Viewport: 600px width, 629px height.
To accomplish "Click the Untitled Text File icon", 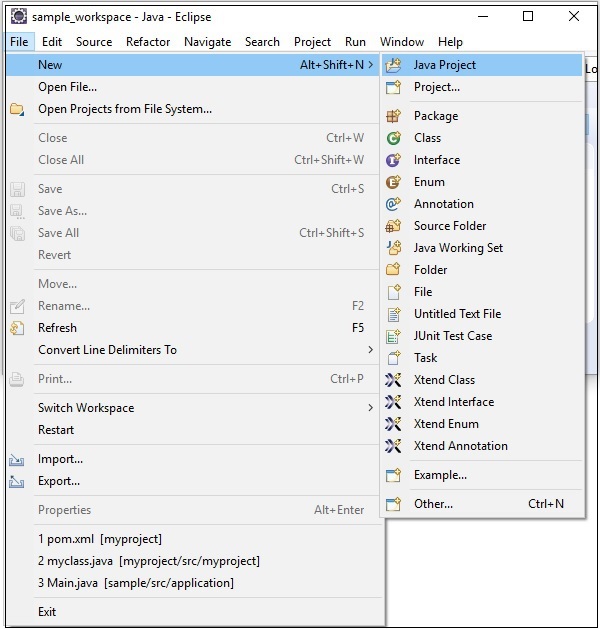I will coord(393,314).
